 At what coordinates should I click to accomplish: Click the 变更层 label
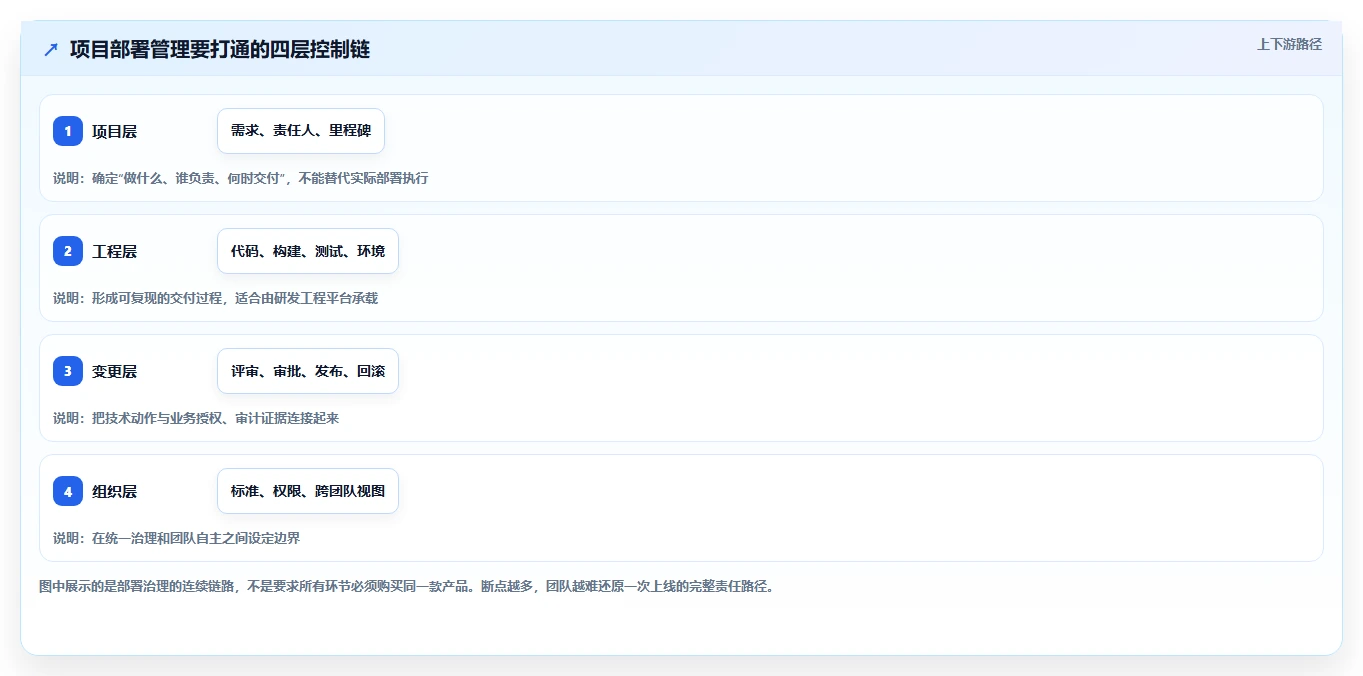[114, 371]
